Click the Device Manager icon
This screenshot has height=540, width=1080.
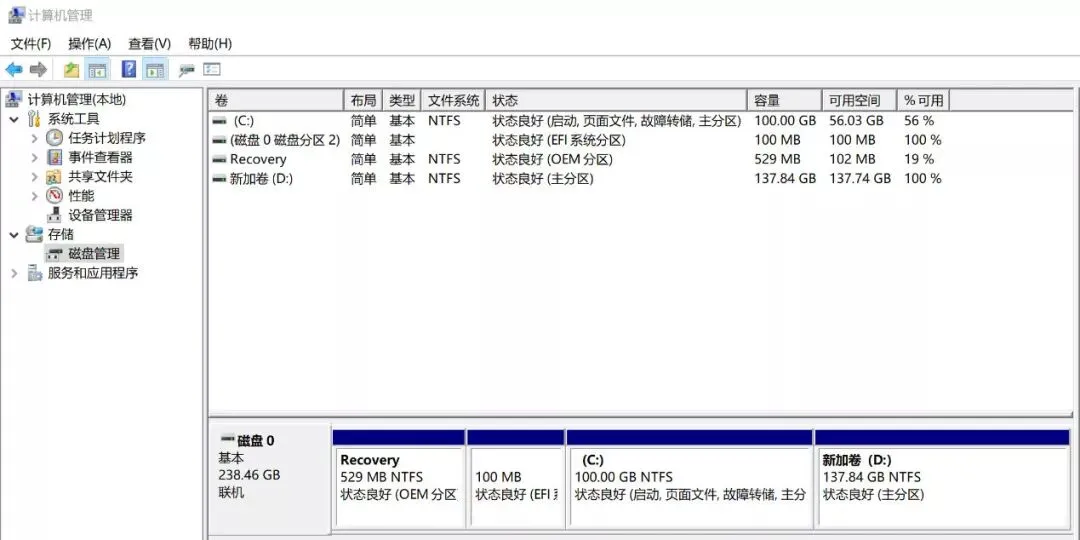[54, 215]
